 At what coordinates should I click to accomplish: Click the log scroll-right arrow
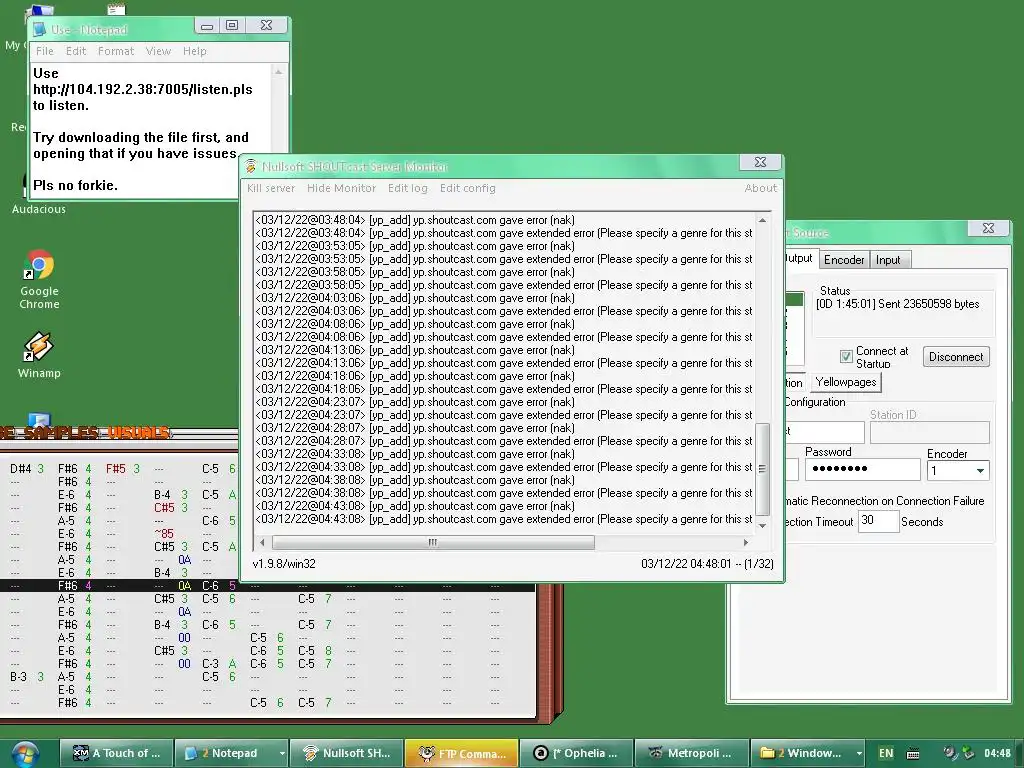[746, 542]
